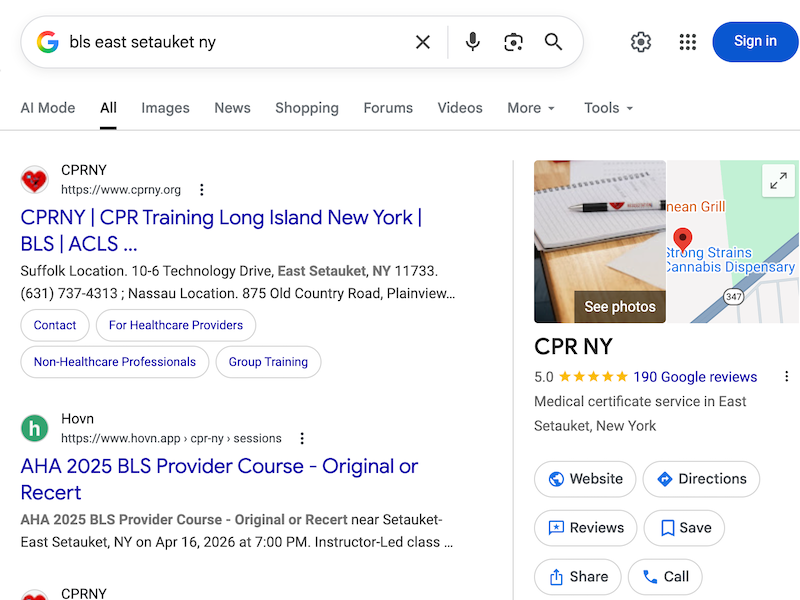The width and height of the screenshot is (800, 600).
Task: Click the magnifying glass search icon
Action: click(553, 42)
